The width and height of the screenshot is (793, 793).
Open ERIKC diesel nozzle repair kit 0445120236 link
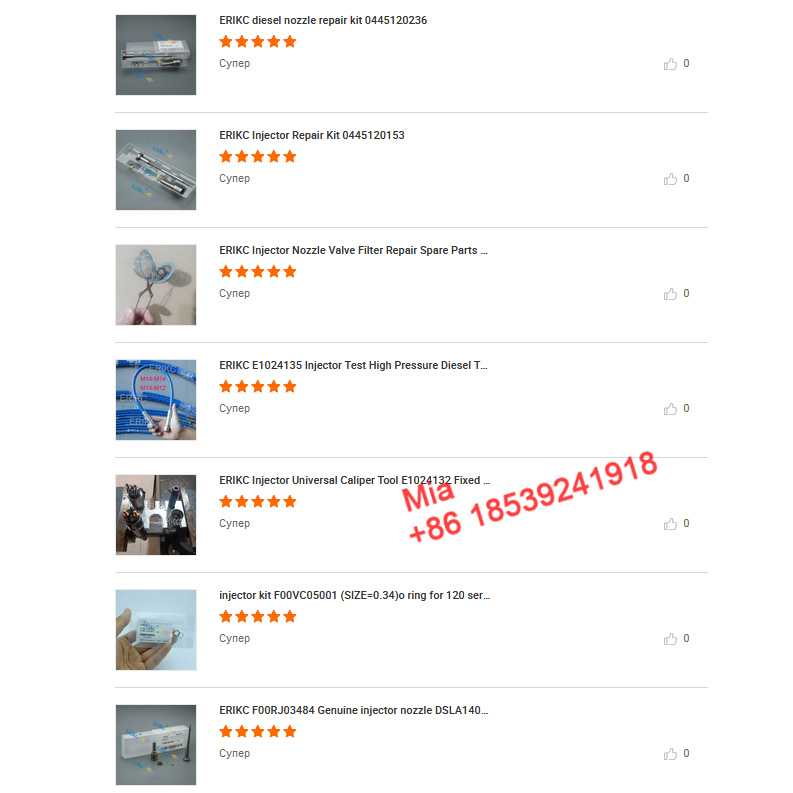coord(323,20)
